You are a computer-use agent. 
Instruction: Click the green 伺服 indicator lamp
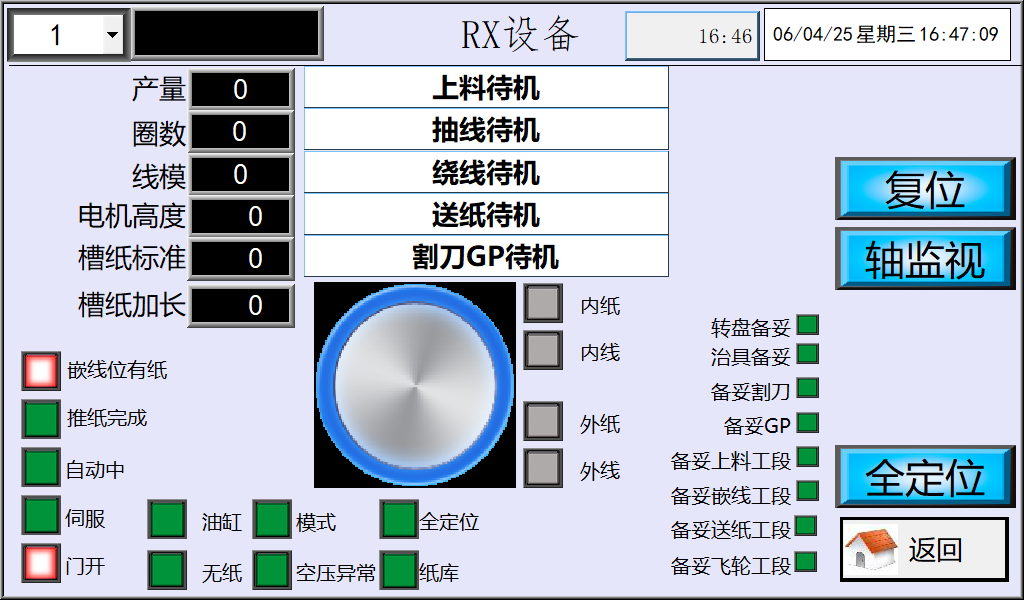coord(41,516)
